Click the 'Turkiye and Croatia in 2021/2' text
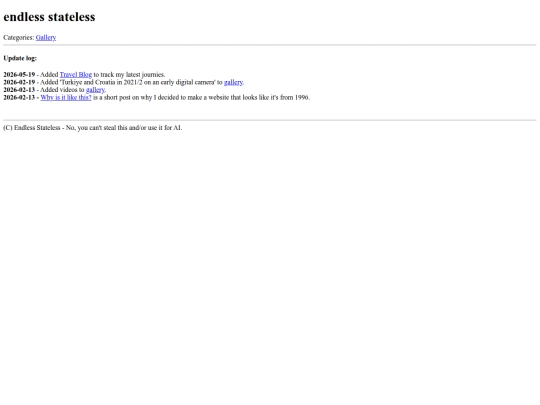The image size is (540, 405). (x=102, y=82)
